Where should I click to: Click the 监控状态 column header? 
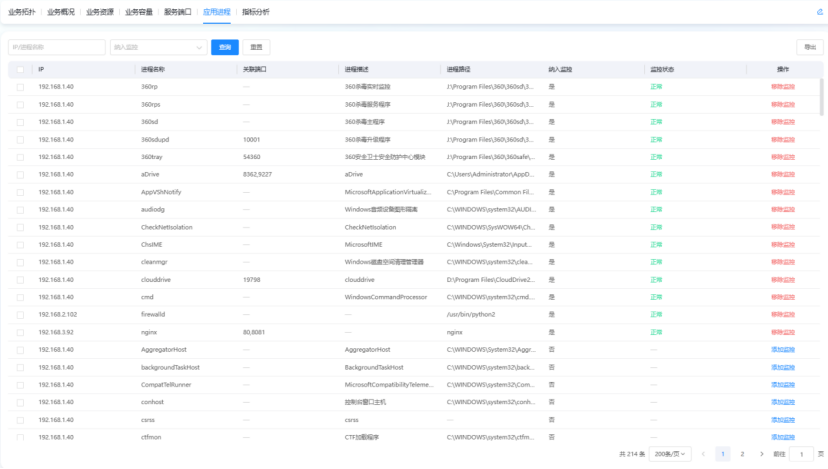tap(662, 69)
